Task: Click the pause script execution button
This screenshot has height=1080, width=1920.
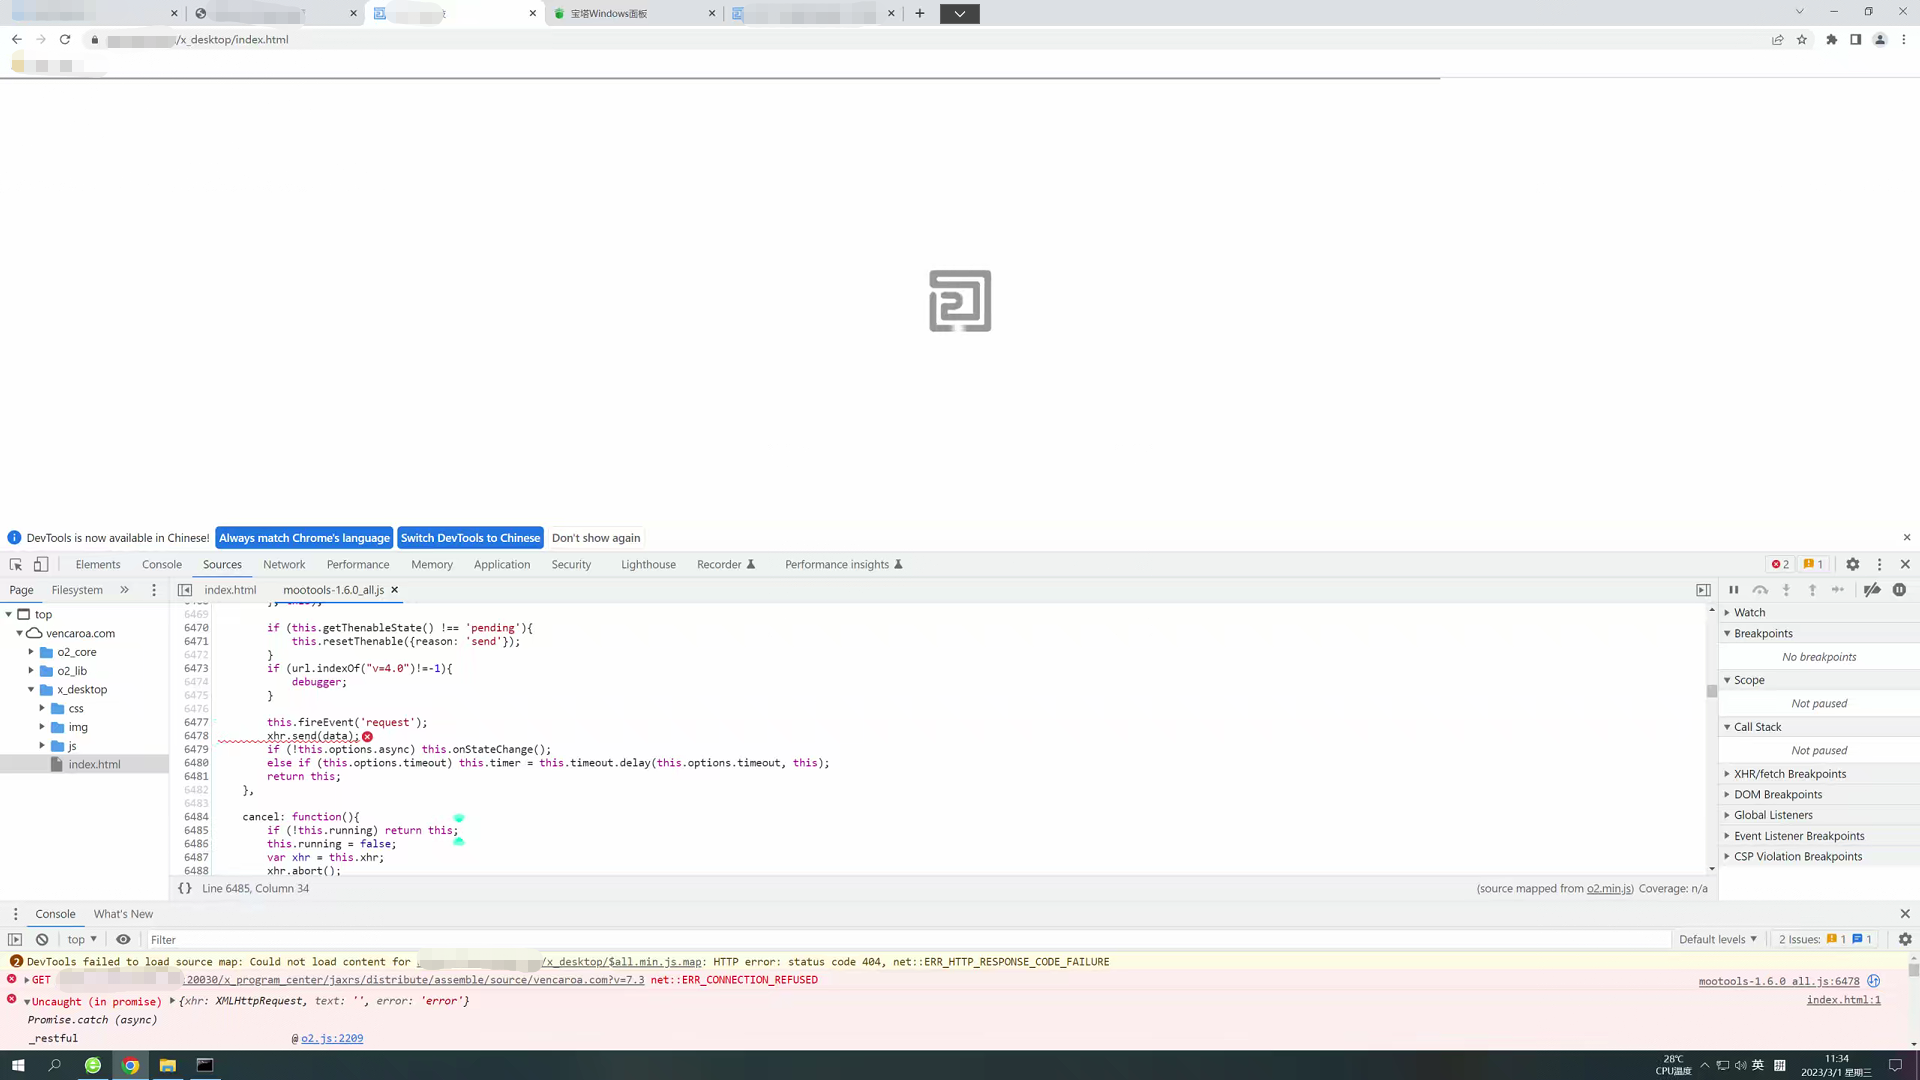Action: [x=1734, y=590]
